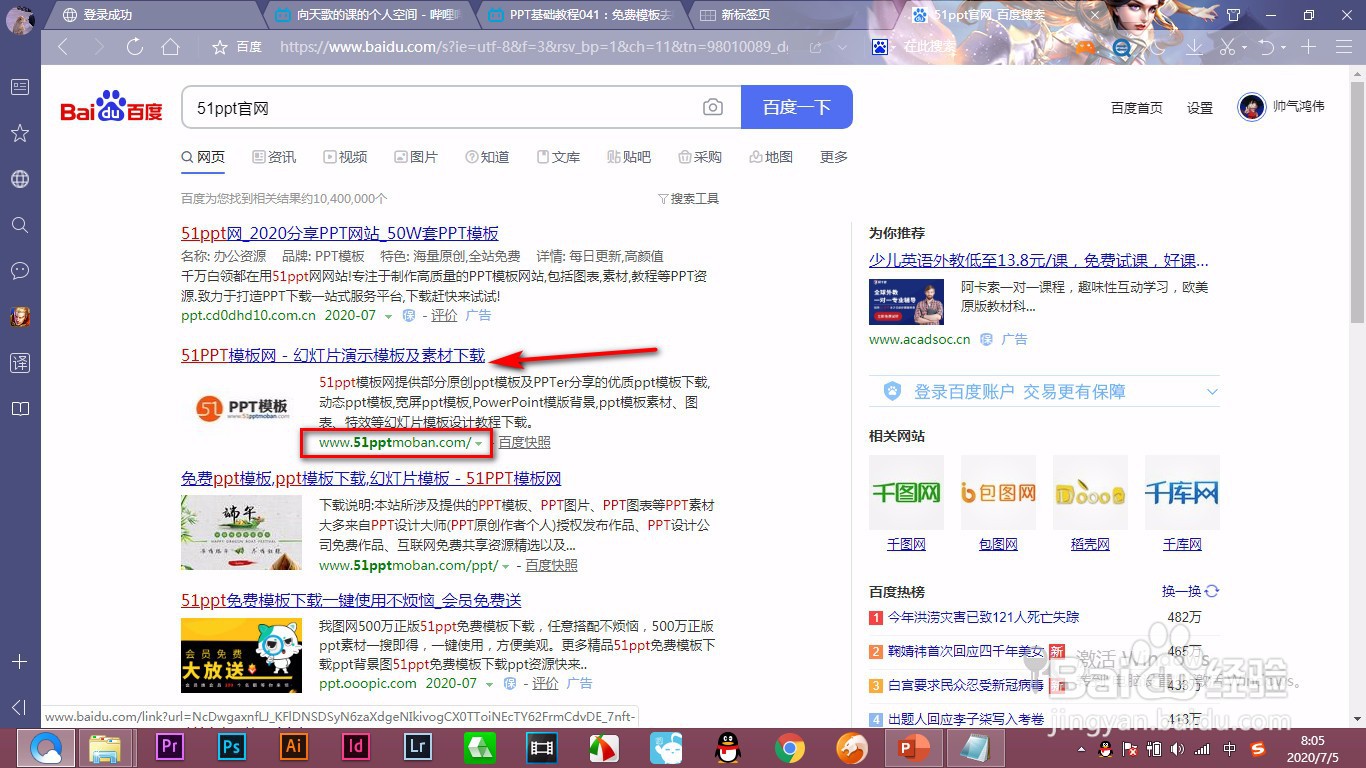Open sidebar news feed icon
The height and width of the screenshot is (768, 1366).
point(19,87)
